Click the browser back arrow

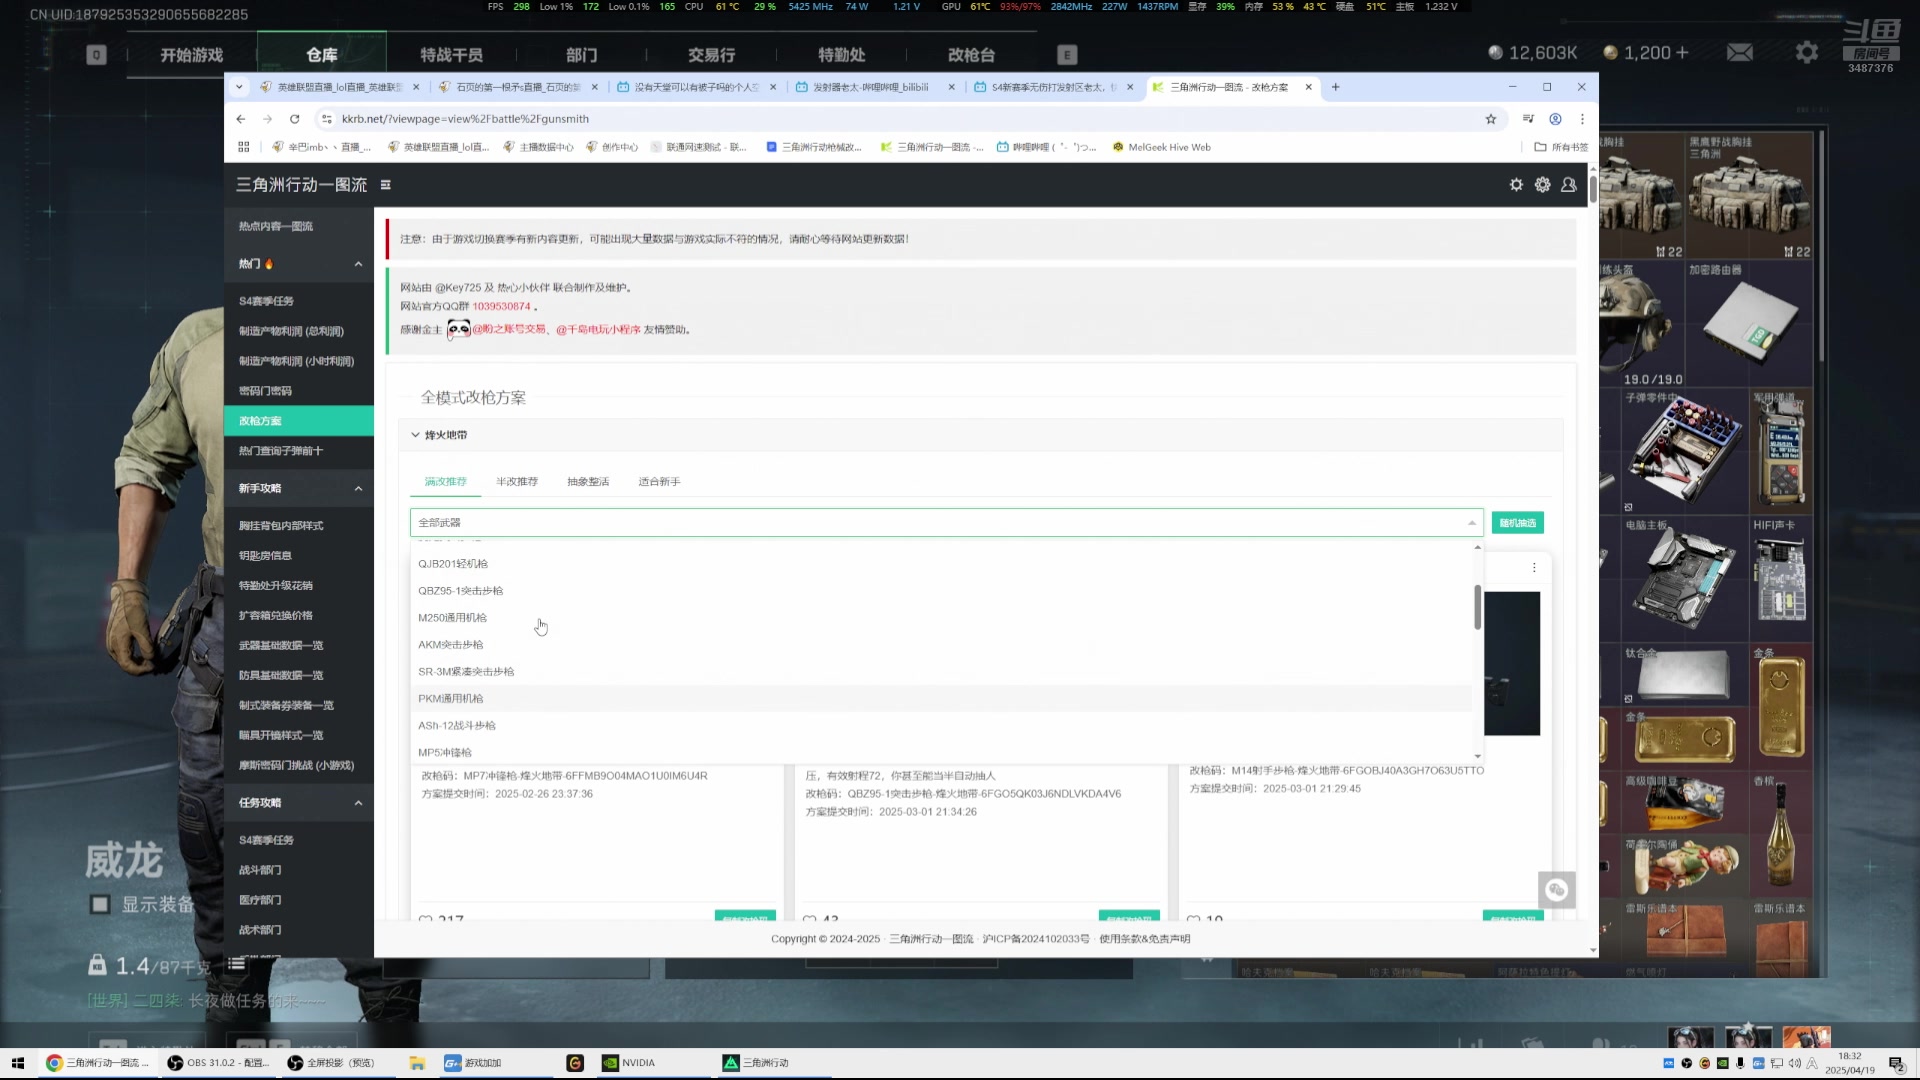[x=241, y=119]
